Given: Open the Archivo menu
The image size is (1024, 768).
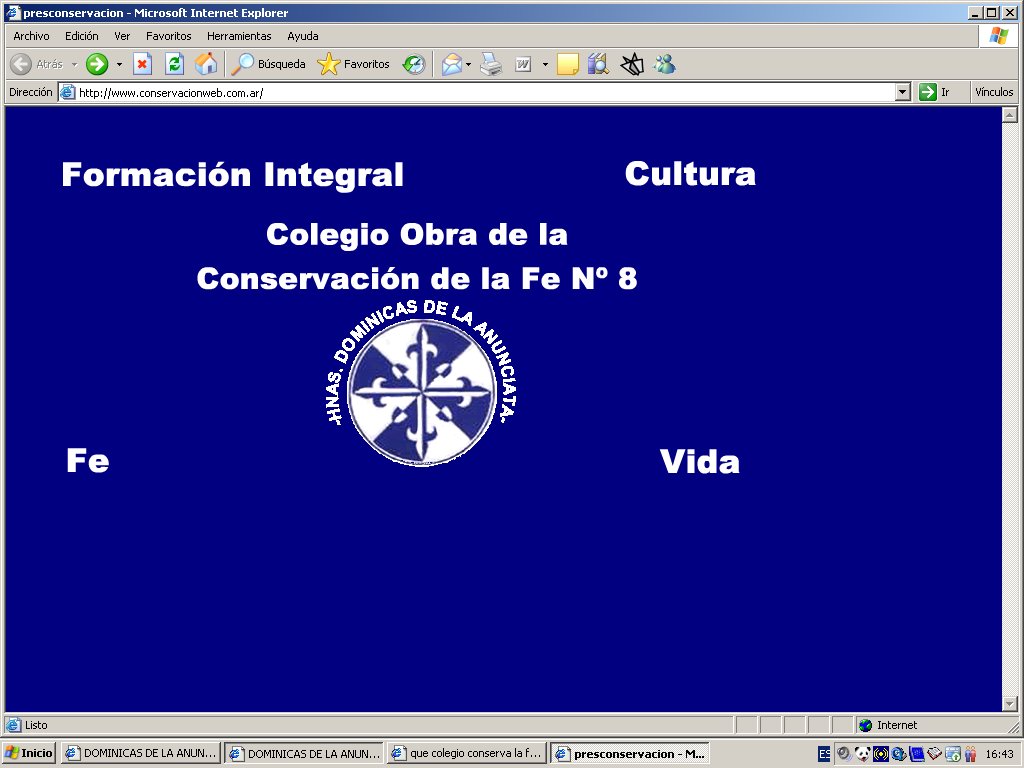Looking at the screenshot, I should 31,36.
